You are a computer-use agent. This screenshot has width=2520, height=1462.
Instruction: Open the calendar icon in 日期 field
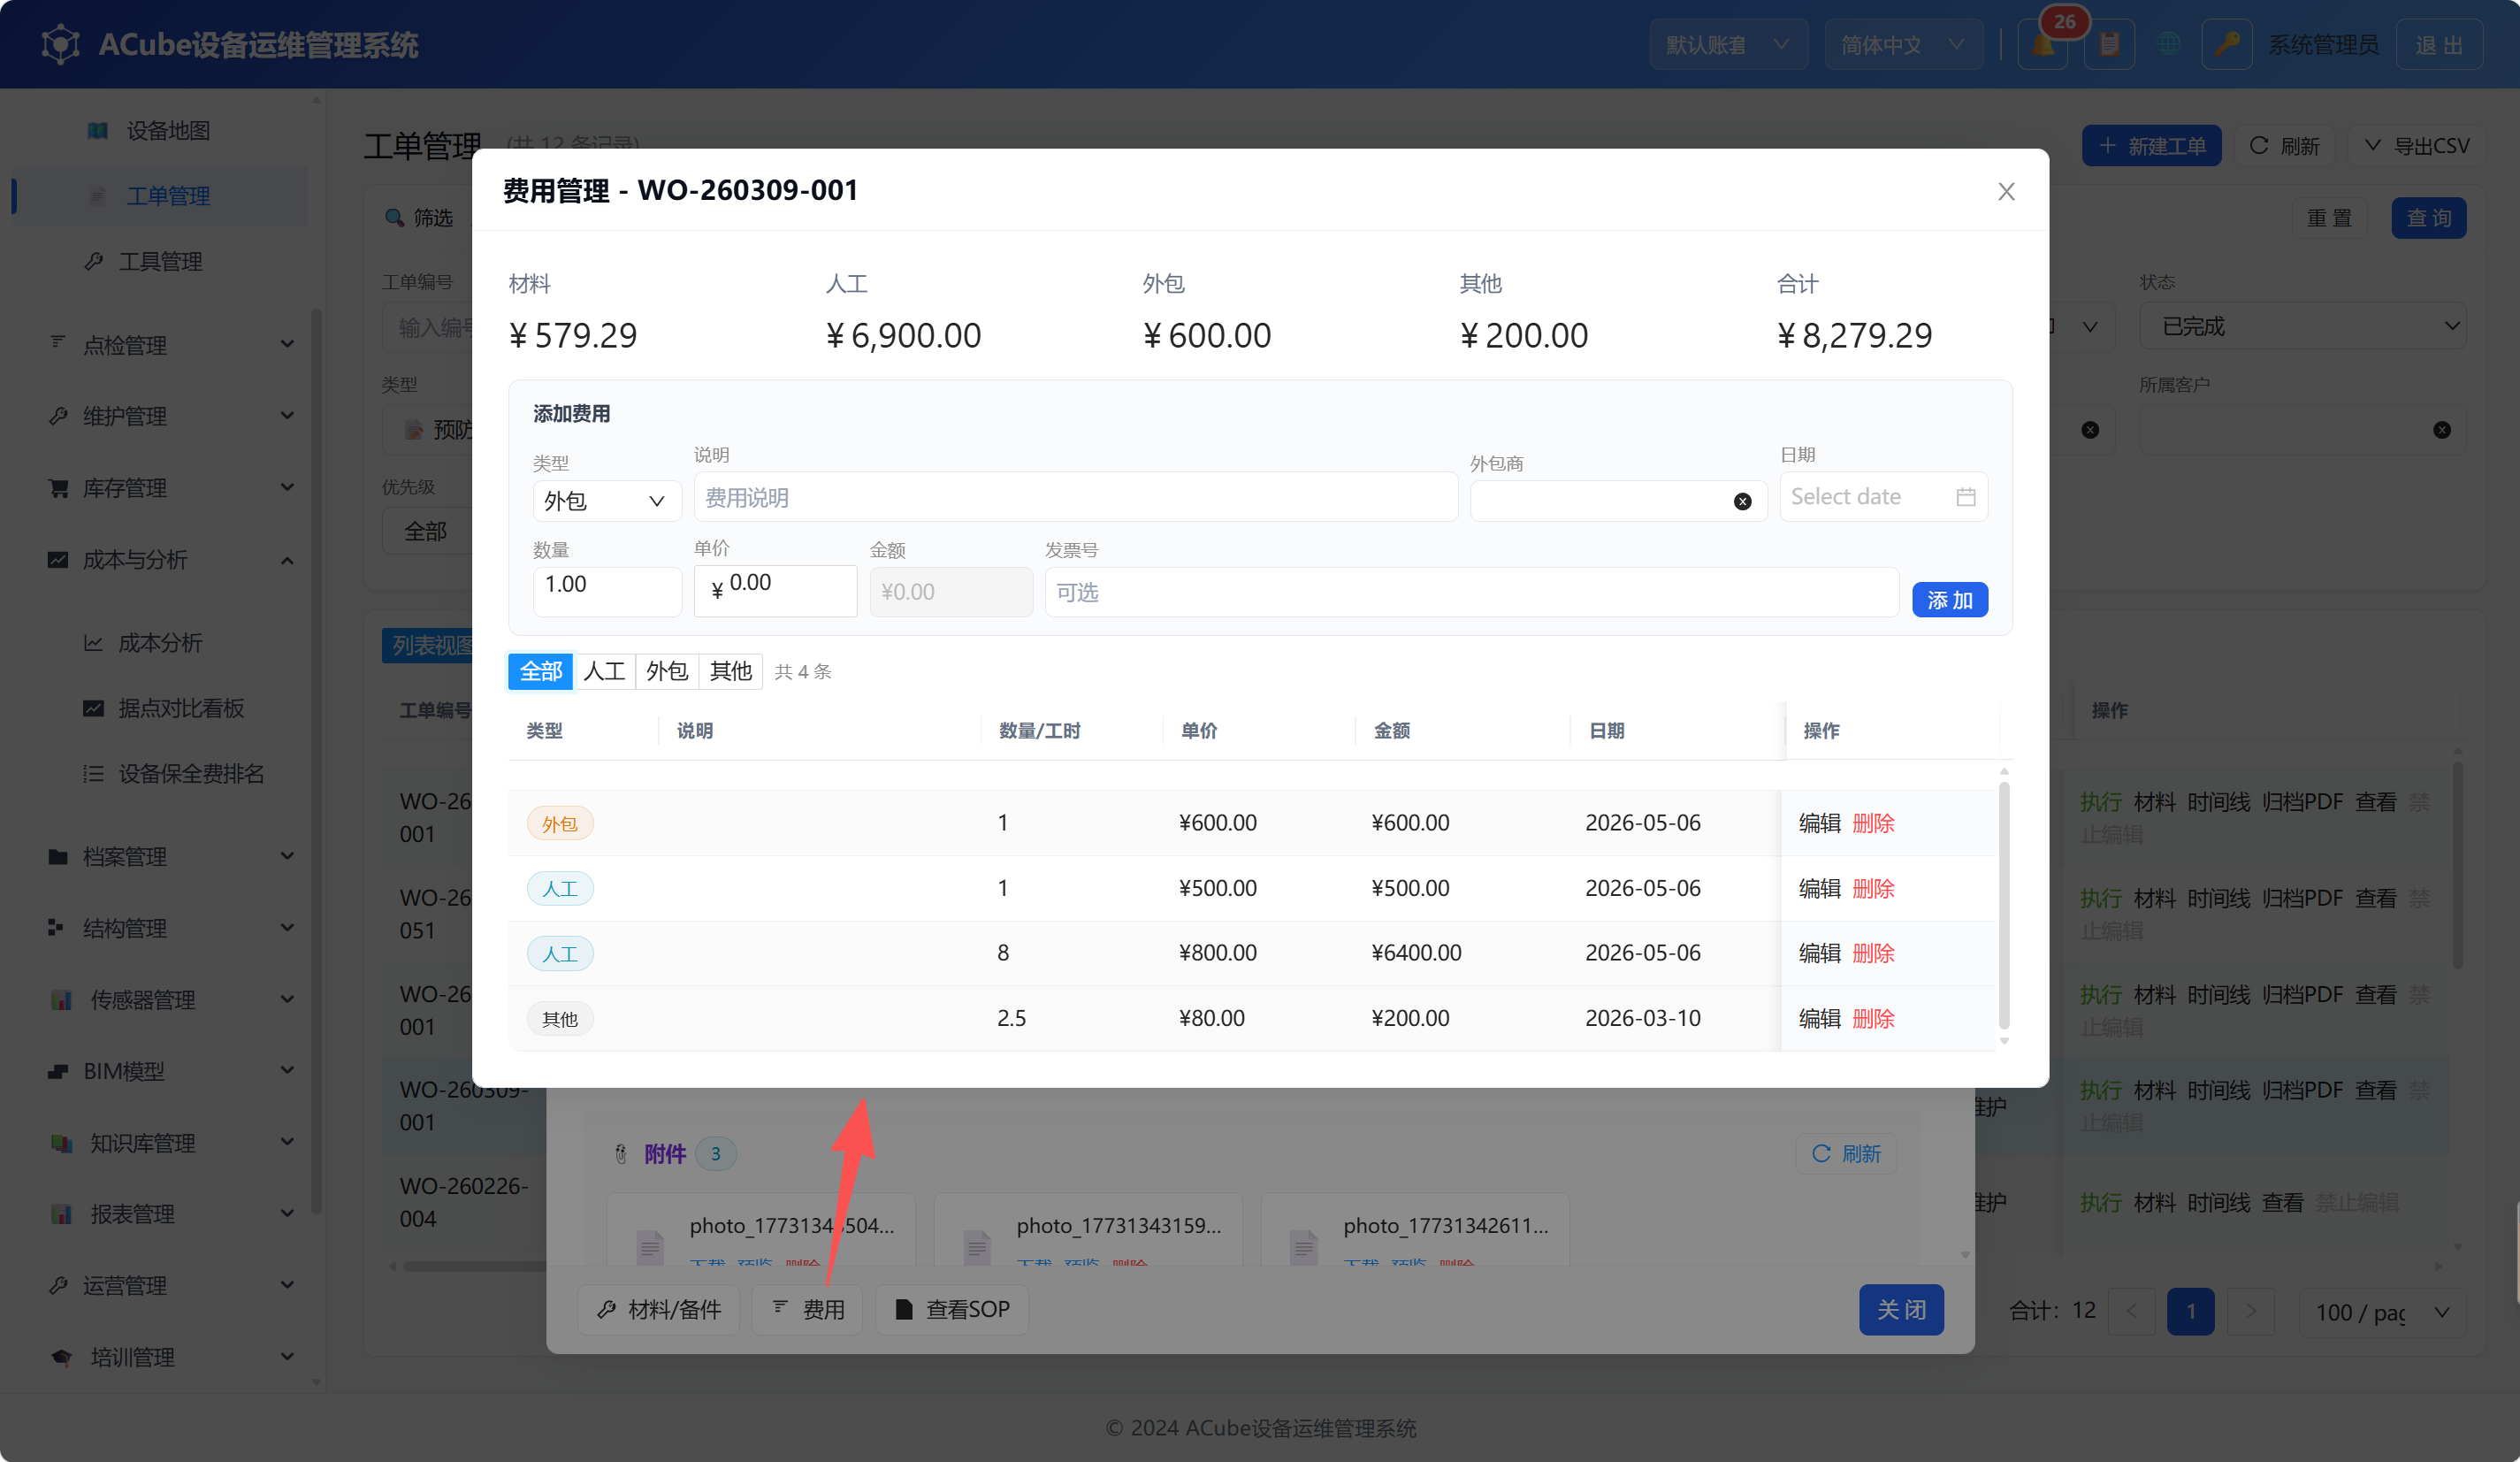coord(1966,497)
